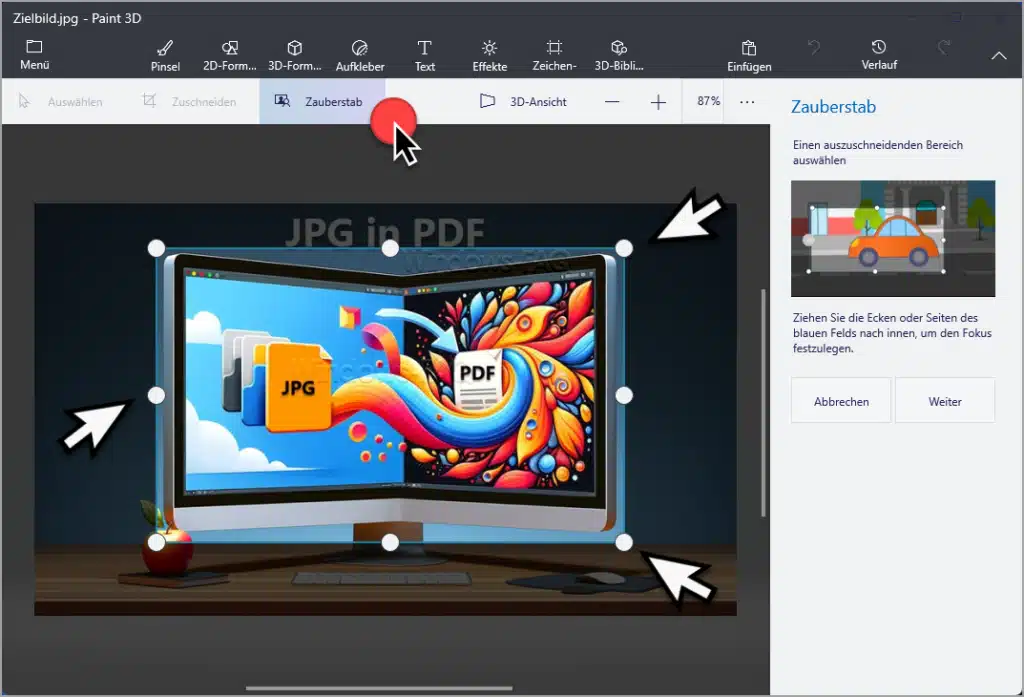Click the Einfügen paste icon

click(749, 48)
